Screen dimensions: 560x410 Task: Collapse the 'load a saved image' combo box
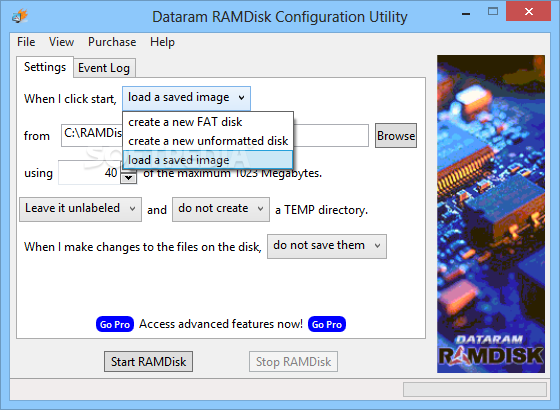(186, 98)
